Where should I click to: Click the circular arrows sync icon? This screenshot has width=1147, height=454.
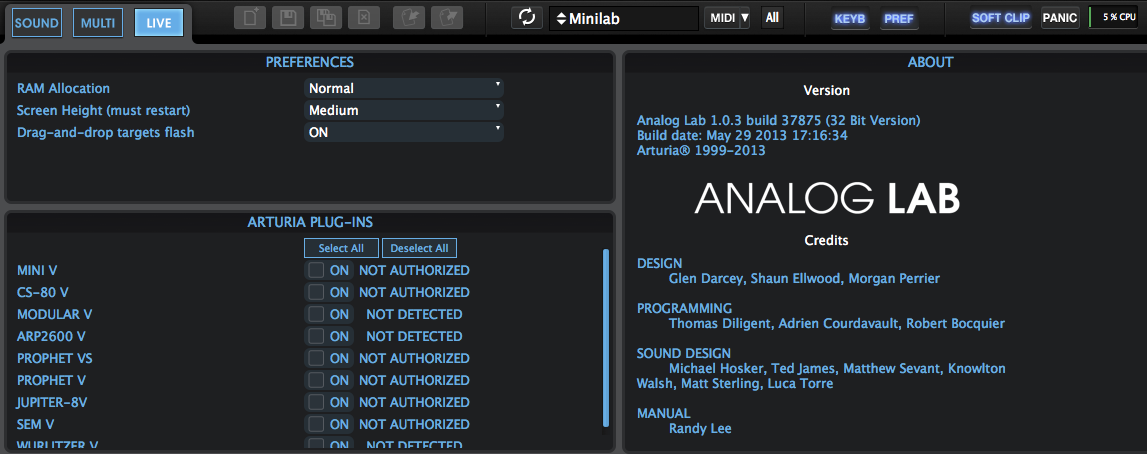[527, 18]
